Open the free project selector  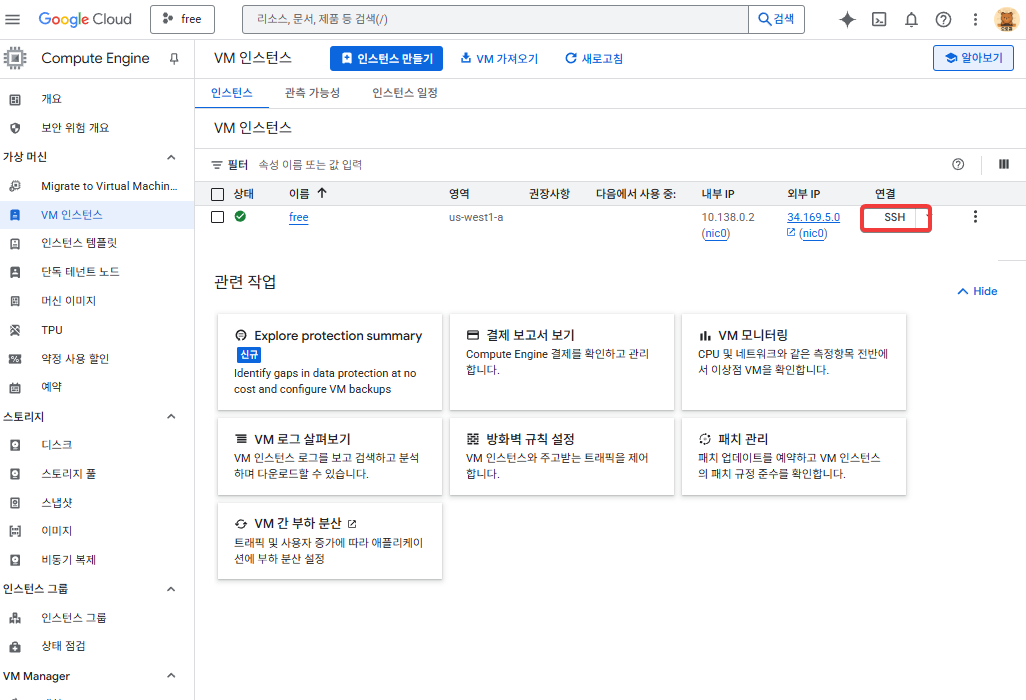[x=182, y=19]
